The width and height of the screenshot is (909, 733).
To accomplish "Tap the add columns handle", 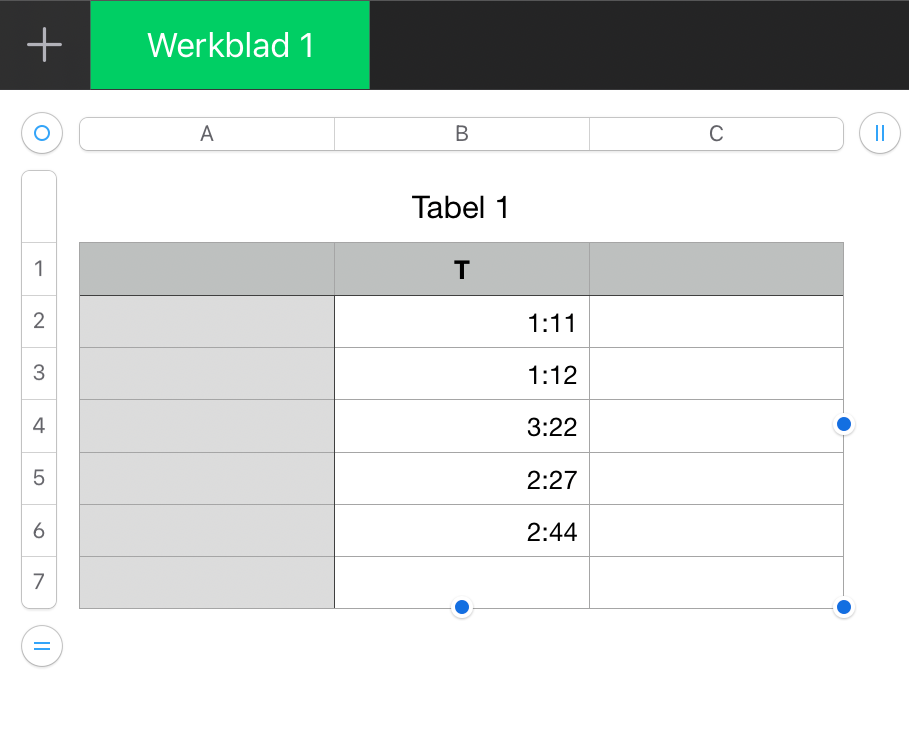I will coord(880,133).
